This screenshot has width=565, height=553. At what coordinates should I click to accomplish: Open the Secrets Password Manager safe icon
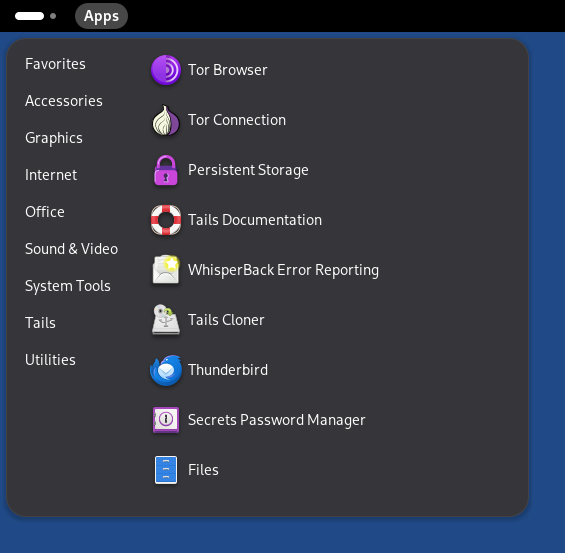coord(166,420)
